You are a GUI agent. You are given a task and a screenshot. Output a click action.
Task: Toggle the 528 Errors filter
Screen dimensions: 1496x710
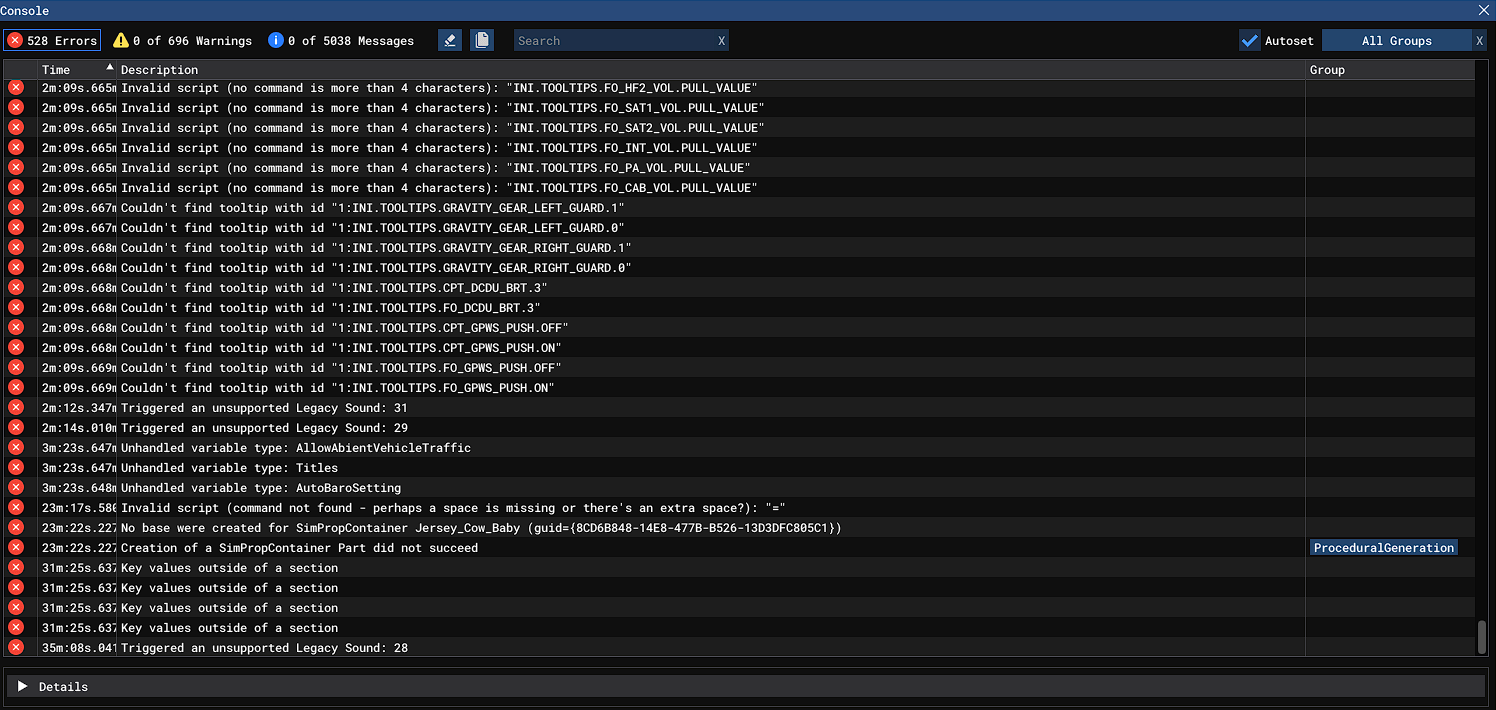52,41
